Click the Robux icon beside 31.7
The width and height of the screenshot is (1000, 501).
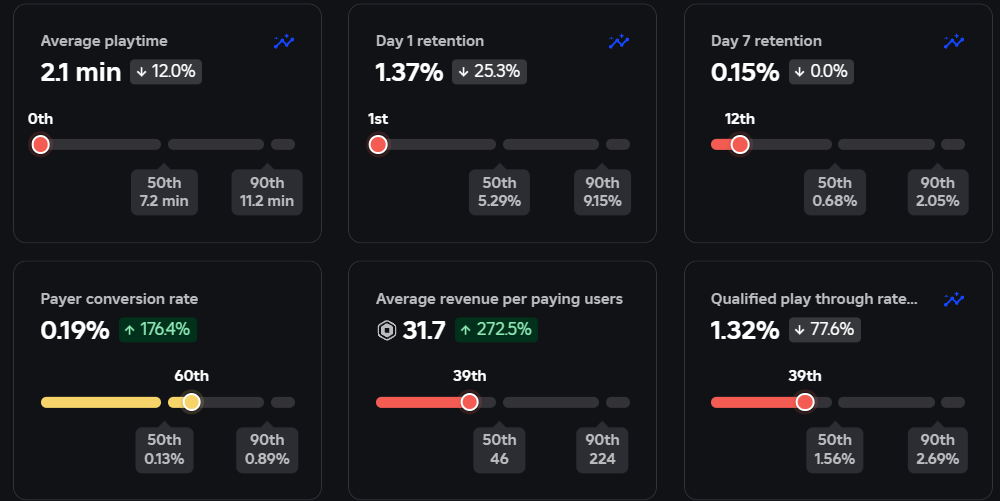pyautogui.click(x=387, y=330)
